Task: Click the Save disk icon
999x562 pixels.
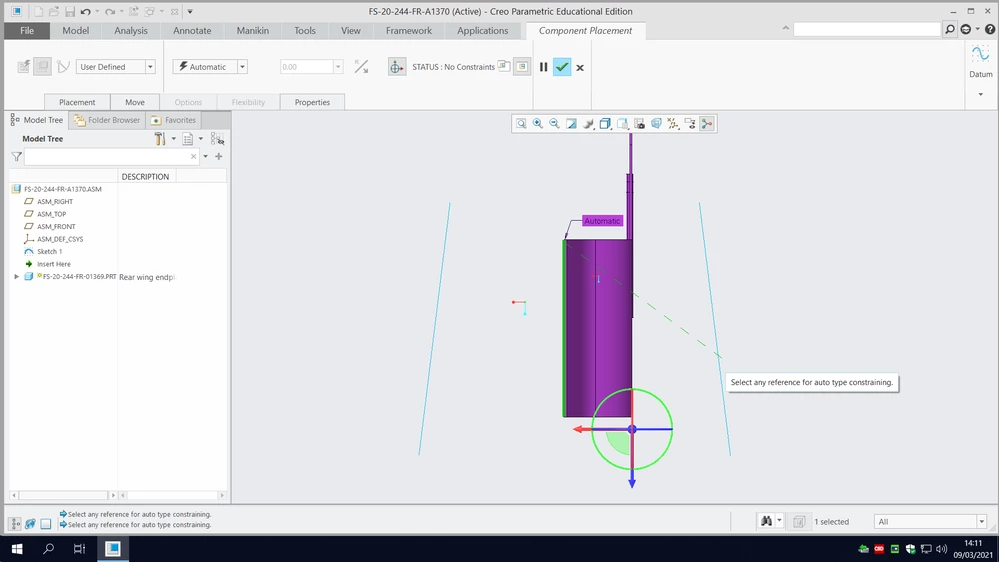Action: (x=69, y=11)
